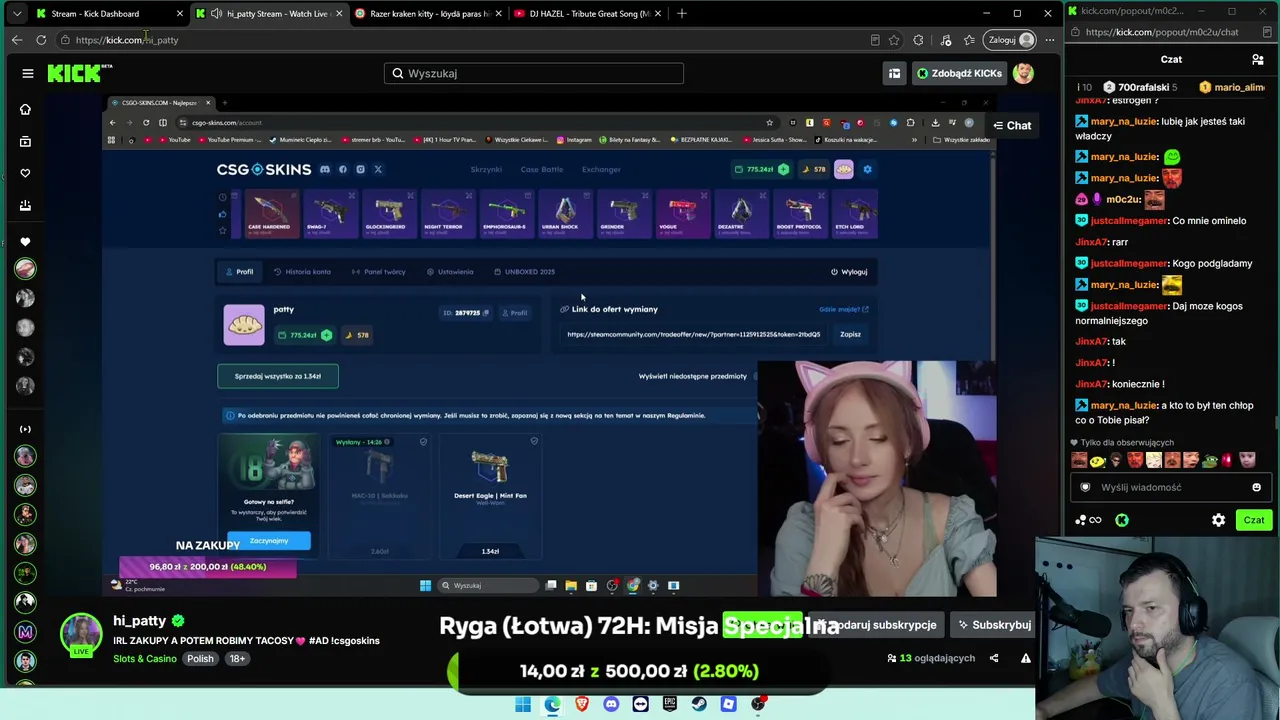Open the emoji picker in chat input
1280x720 pixels.
click(x=1257, y=487)
